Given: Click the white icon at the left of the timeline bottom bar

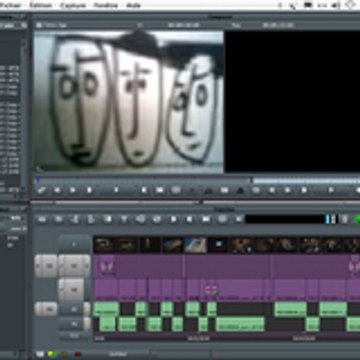Looking at the screenshot, I should point(40,354).
